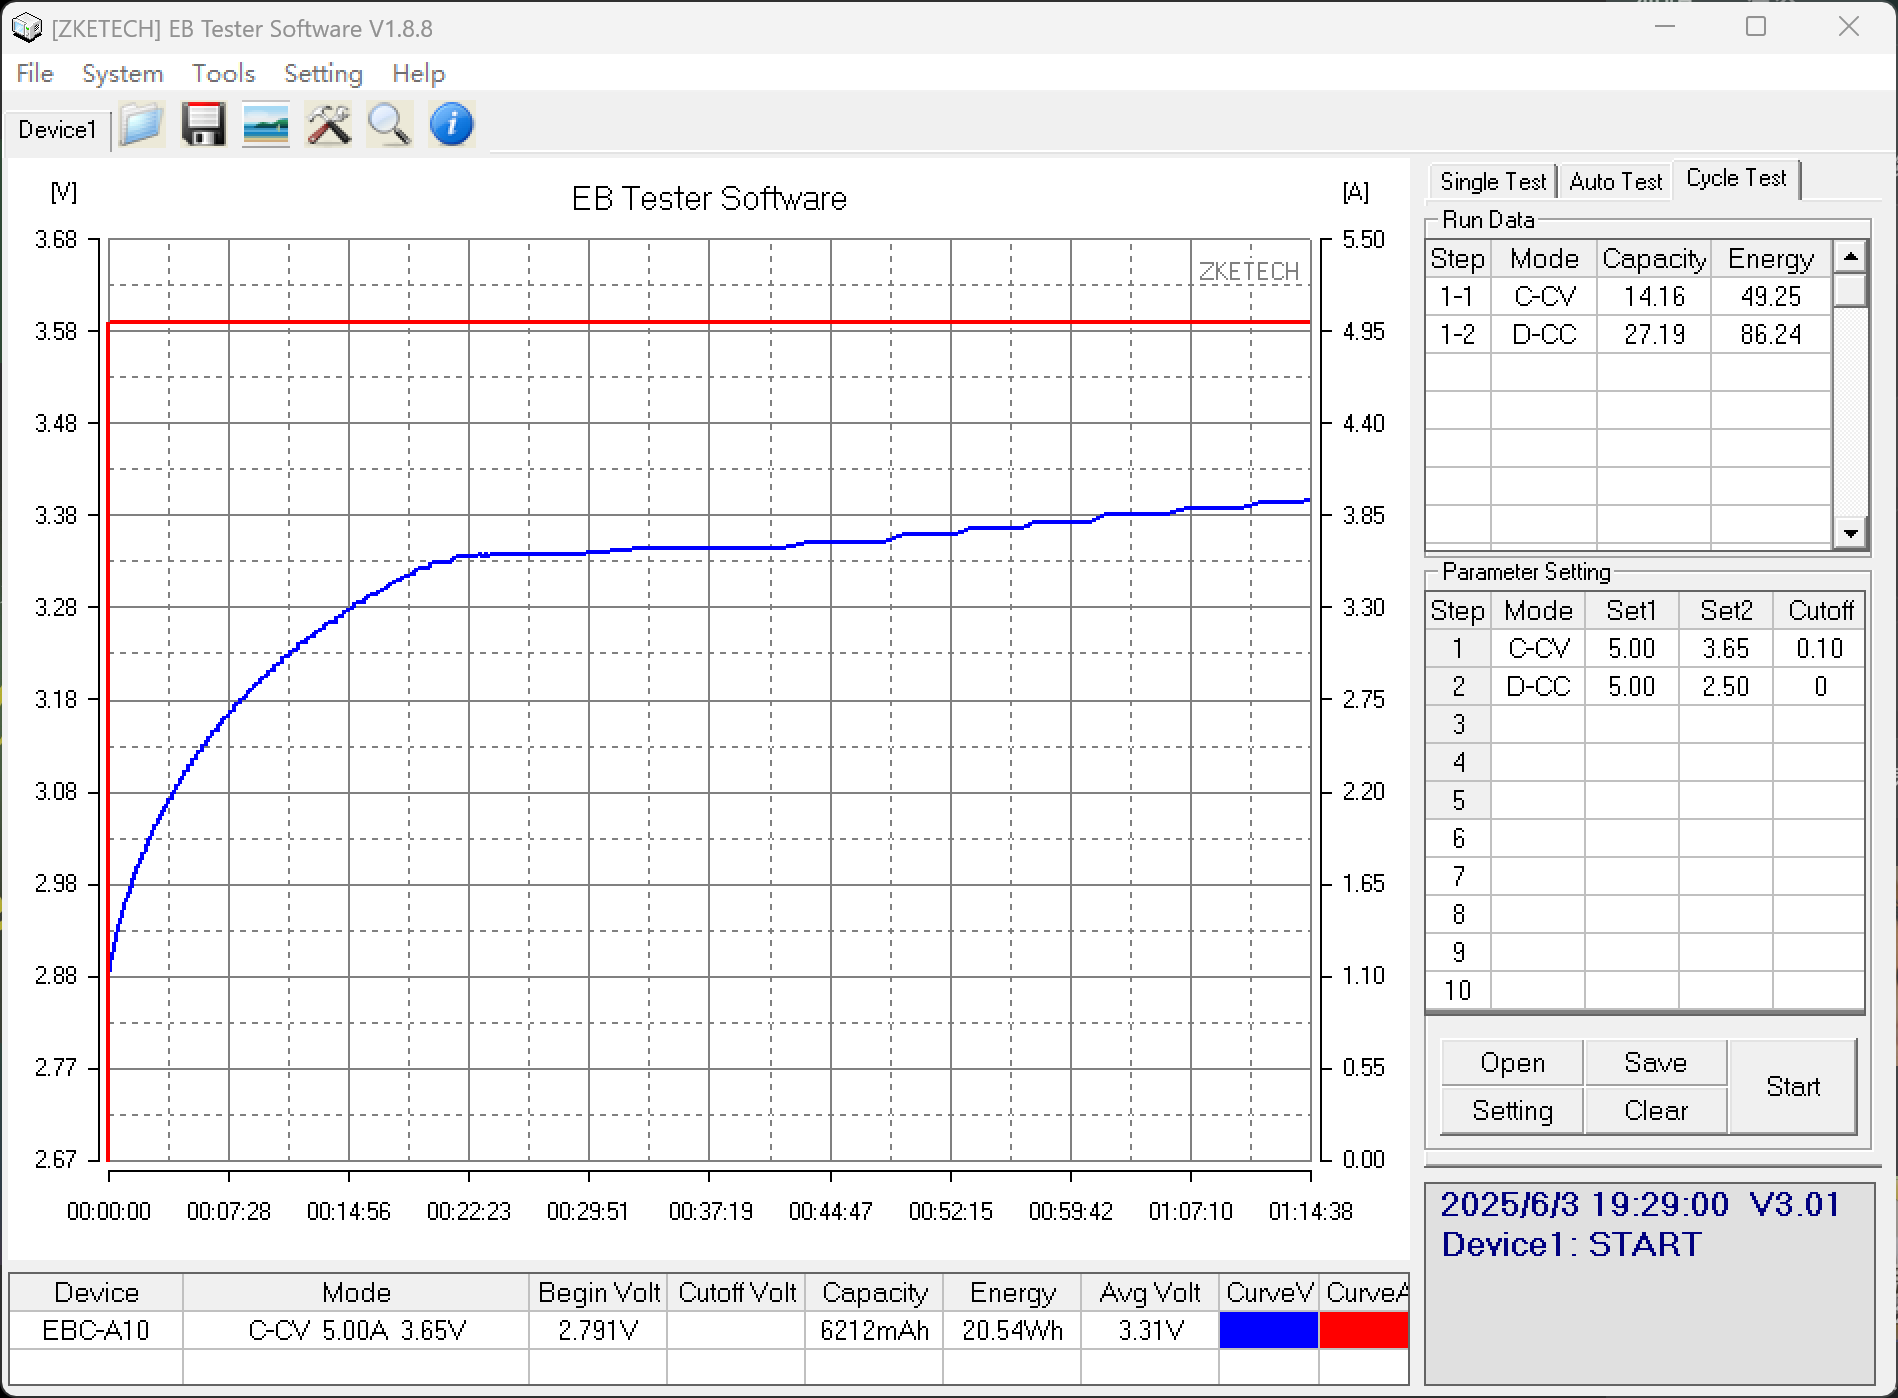Screen dimensions: 1898x1398
Task: Switch to the Single Test tab
Action: (x=1492, y=182)
